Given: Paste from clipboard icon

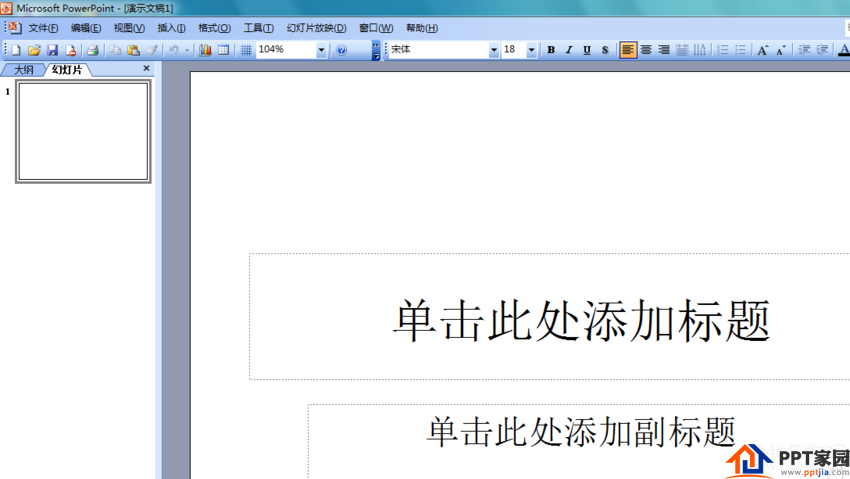Looking at the screenshot, I should (x=133, y=50).
